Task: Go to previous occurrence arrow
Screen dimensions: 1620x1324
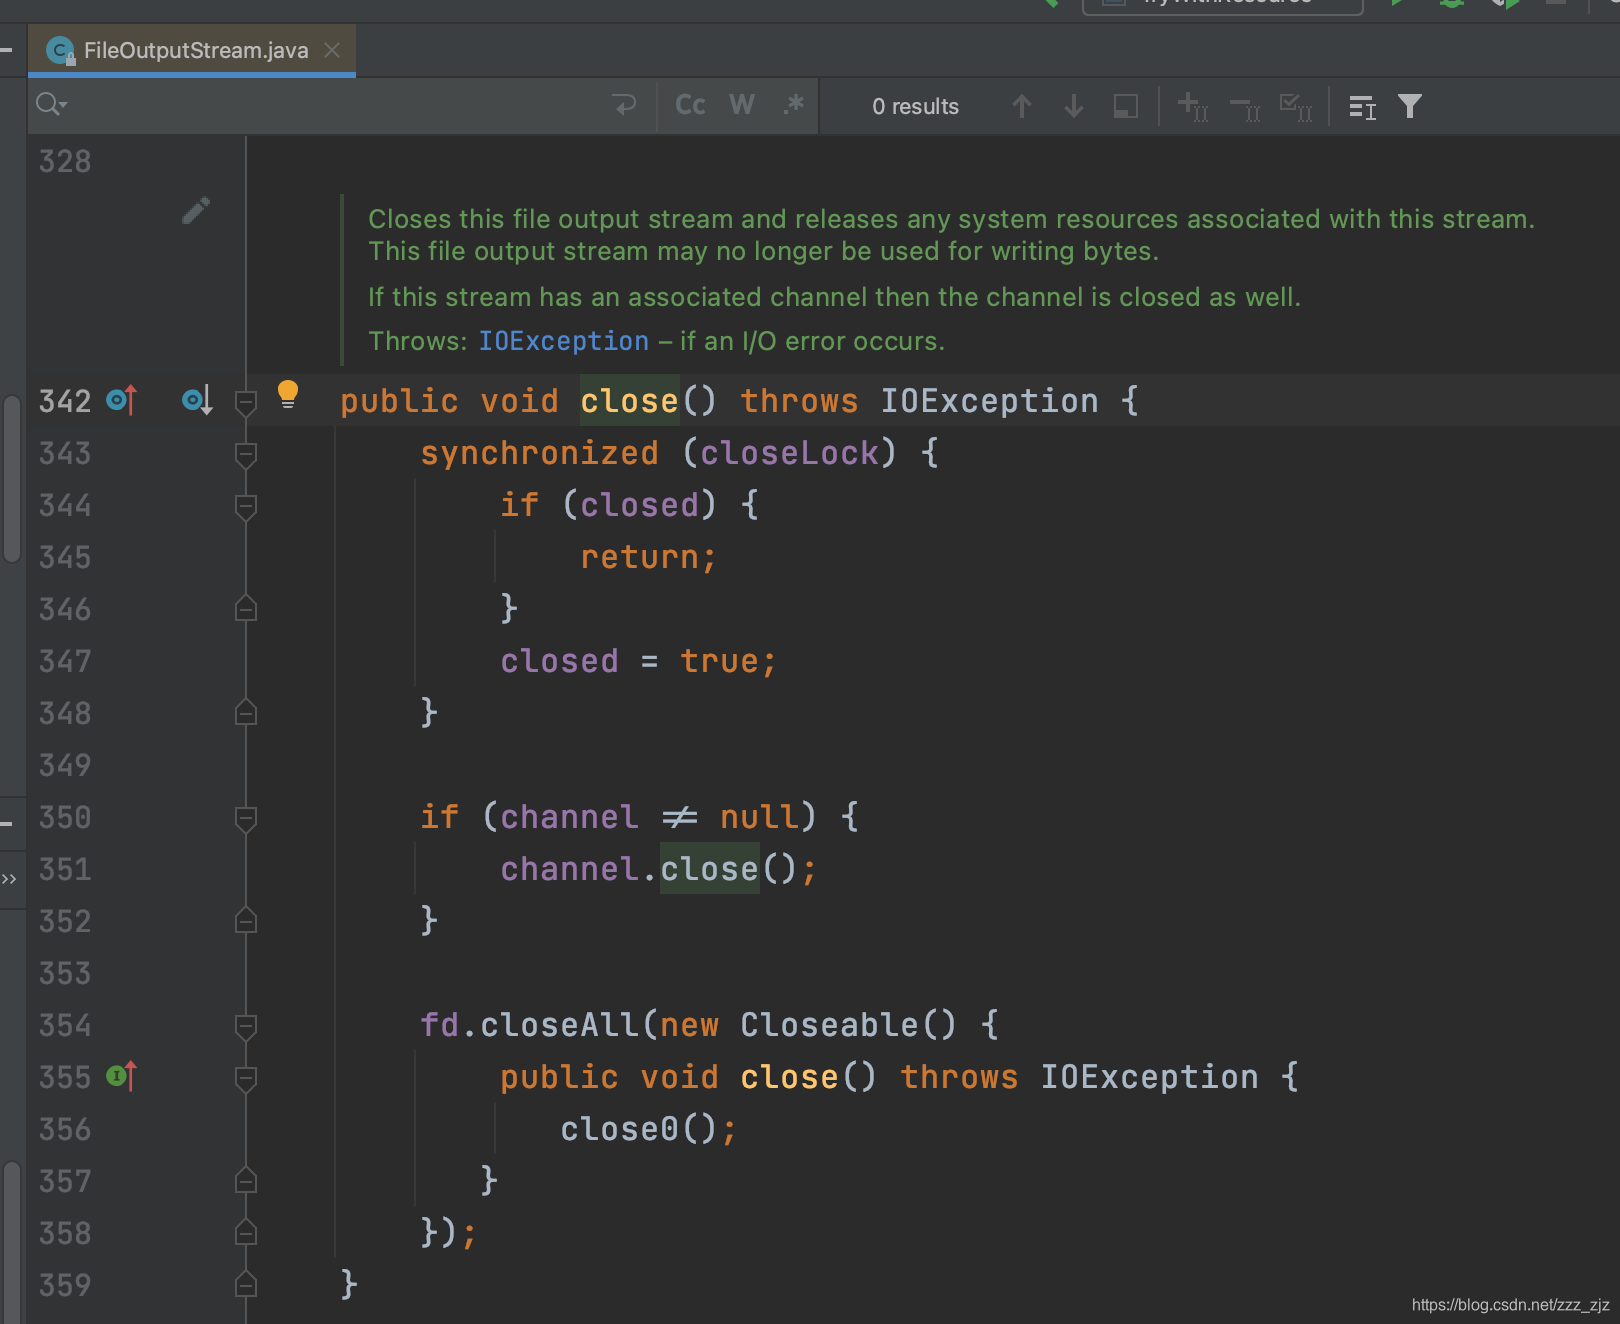Action: coord(1021,106)
